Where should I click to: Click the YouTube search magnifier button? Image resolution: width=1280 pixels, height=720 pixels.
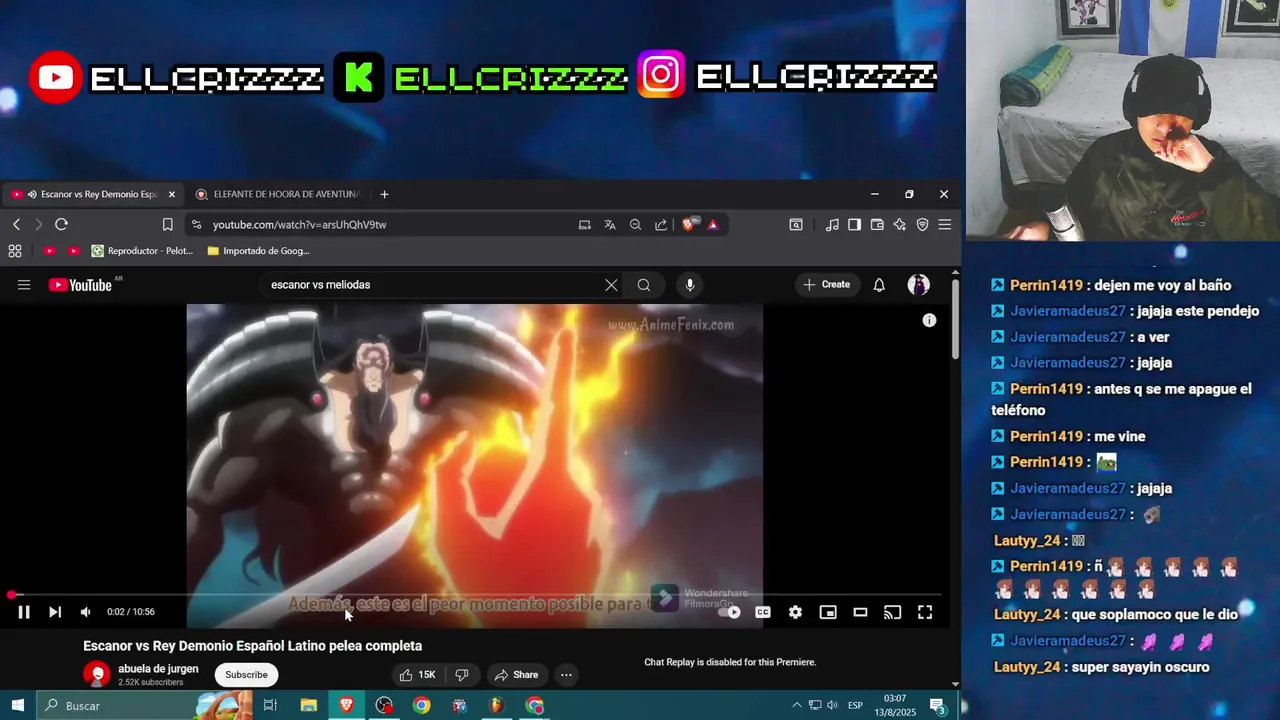click(x=644, y=285)
